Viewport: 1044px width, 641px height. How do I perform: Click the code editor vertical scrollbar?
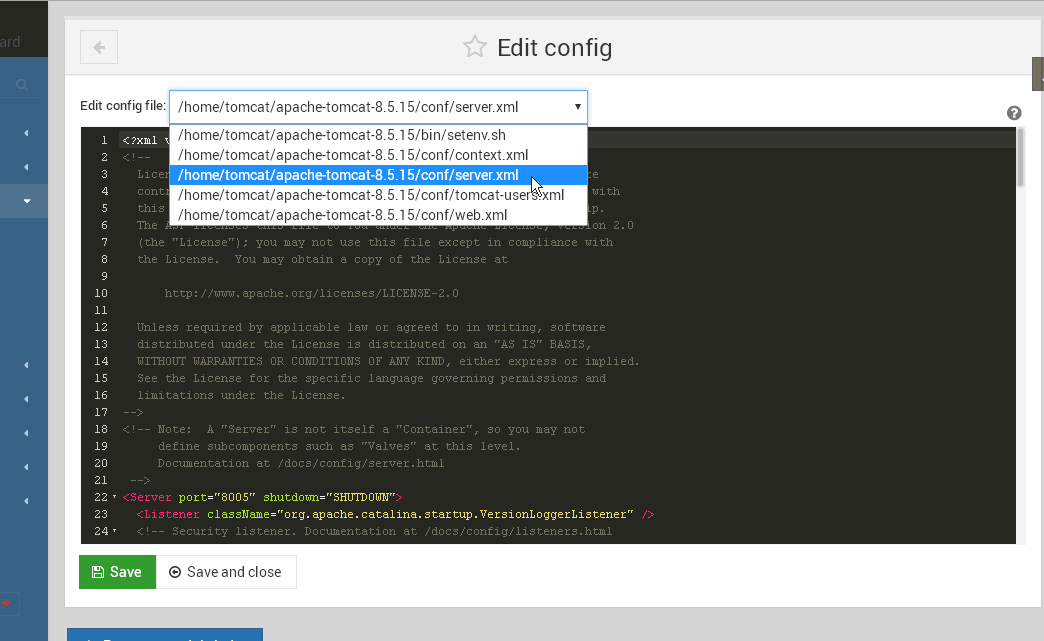click(1021, 158)
